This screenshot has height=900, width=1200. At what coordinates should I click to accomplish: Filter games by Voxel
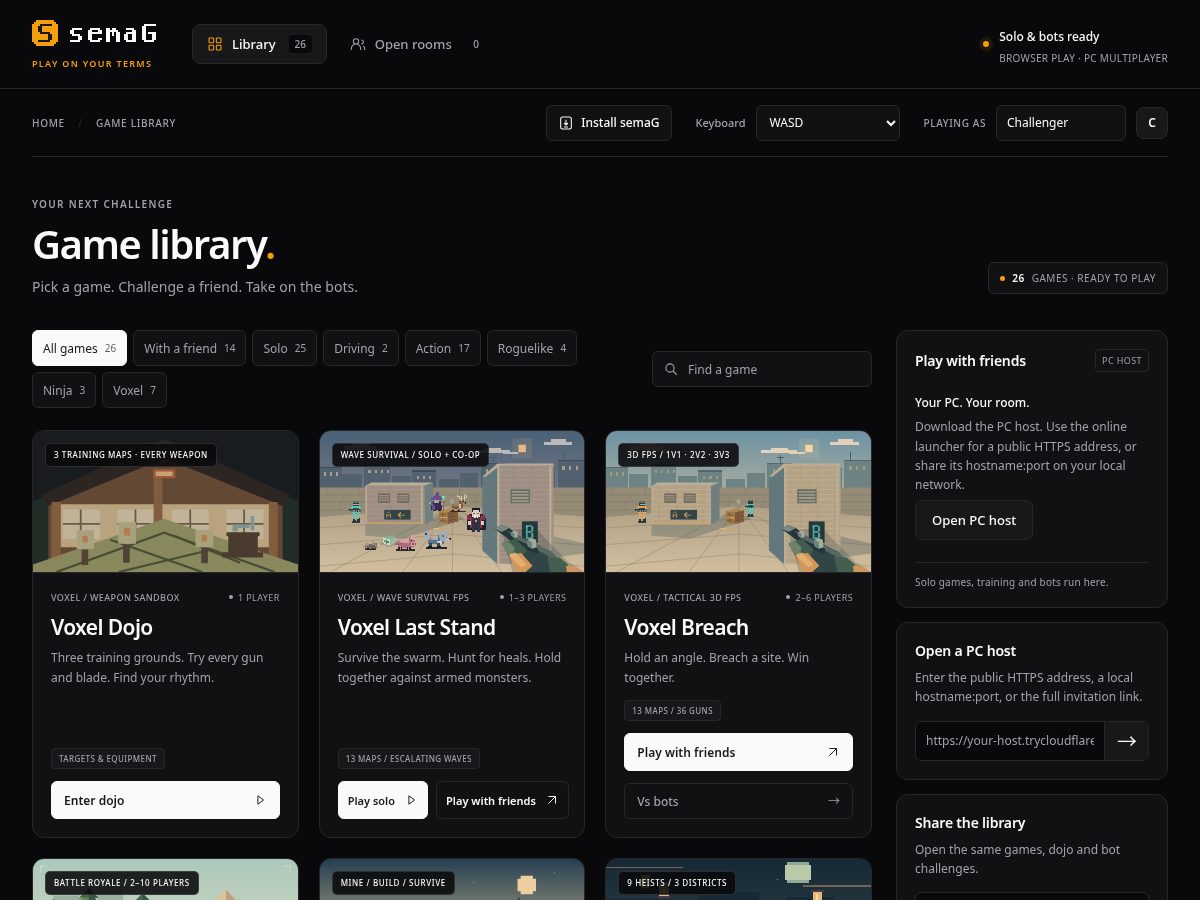coord(134,390)
